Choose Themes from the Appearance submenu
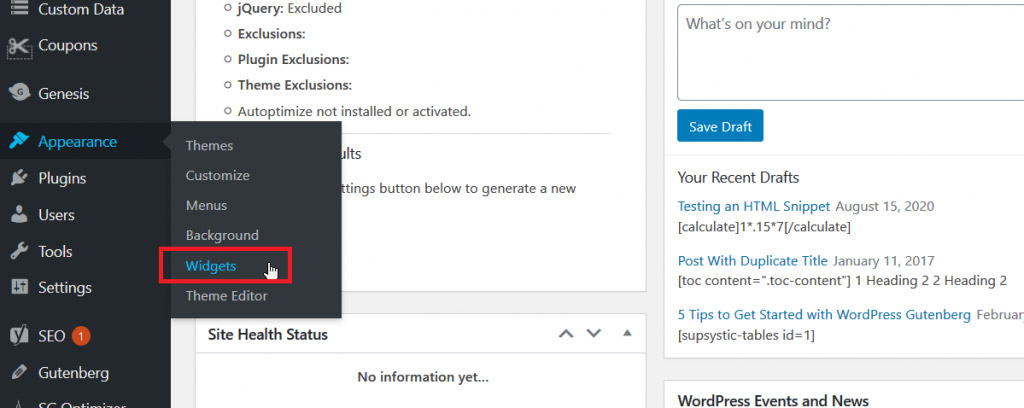Screen dimensions: 1024x408 click(x=209, y=146)
